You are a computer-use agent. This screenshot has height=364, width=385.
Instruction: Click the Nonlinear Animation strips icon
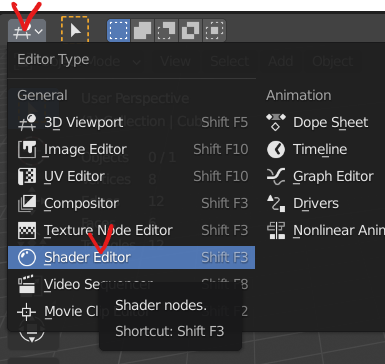point(276,230)
